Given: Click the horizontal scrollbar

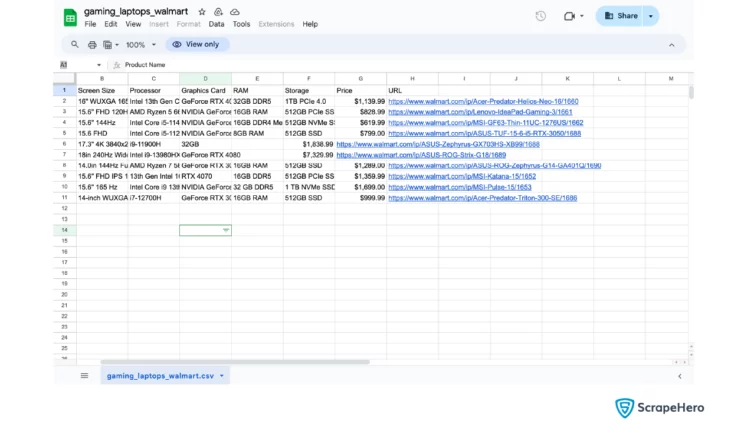Looking at the screenshot, I should coord(235,362).
